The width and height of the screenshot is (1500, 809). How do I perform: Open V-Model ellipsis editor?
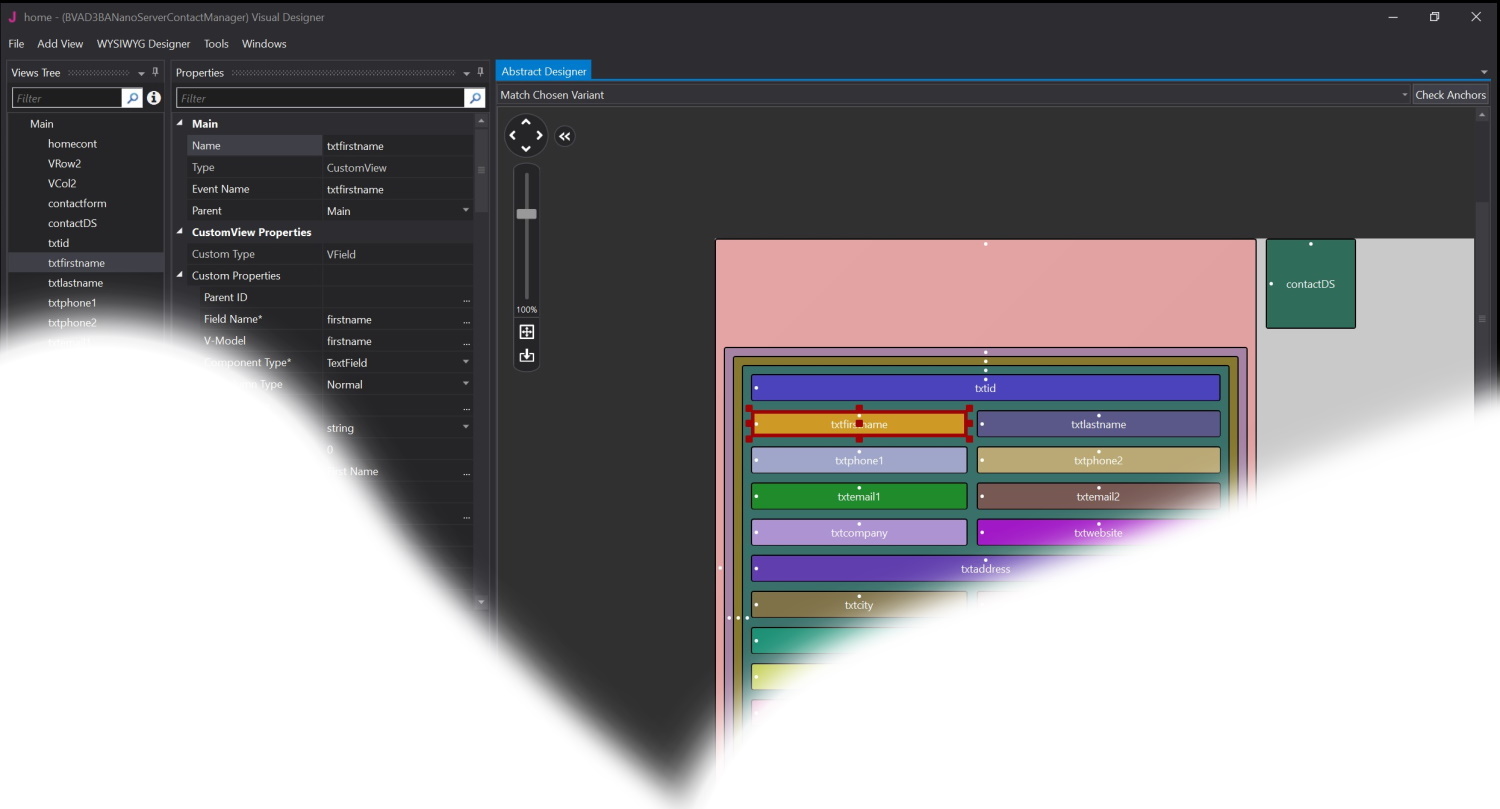point(466,342)
